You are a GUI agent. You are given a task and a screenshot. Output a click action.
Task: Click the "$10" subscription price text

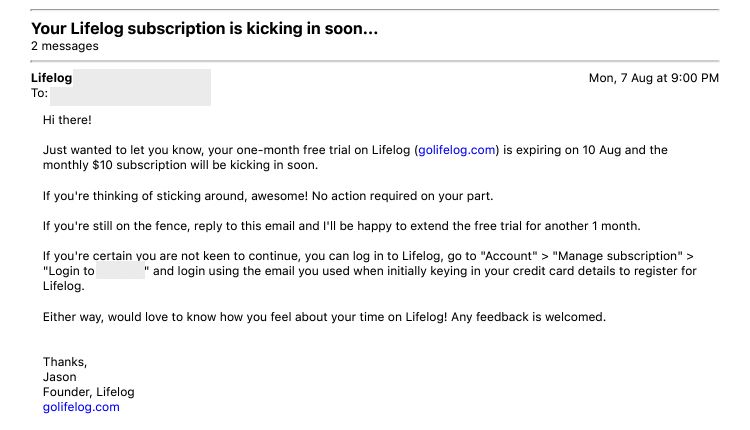[x=102, y=165]
